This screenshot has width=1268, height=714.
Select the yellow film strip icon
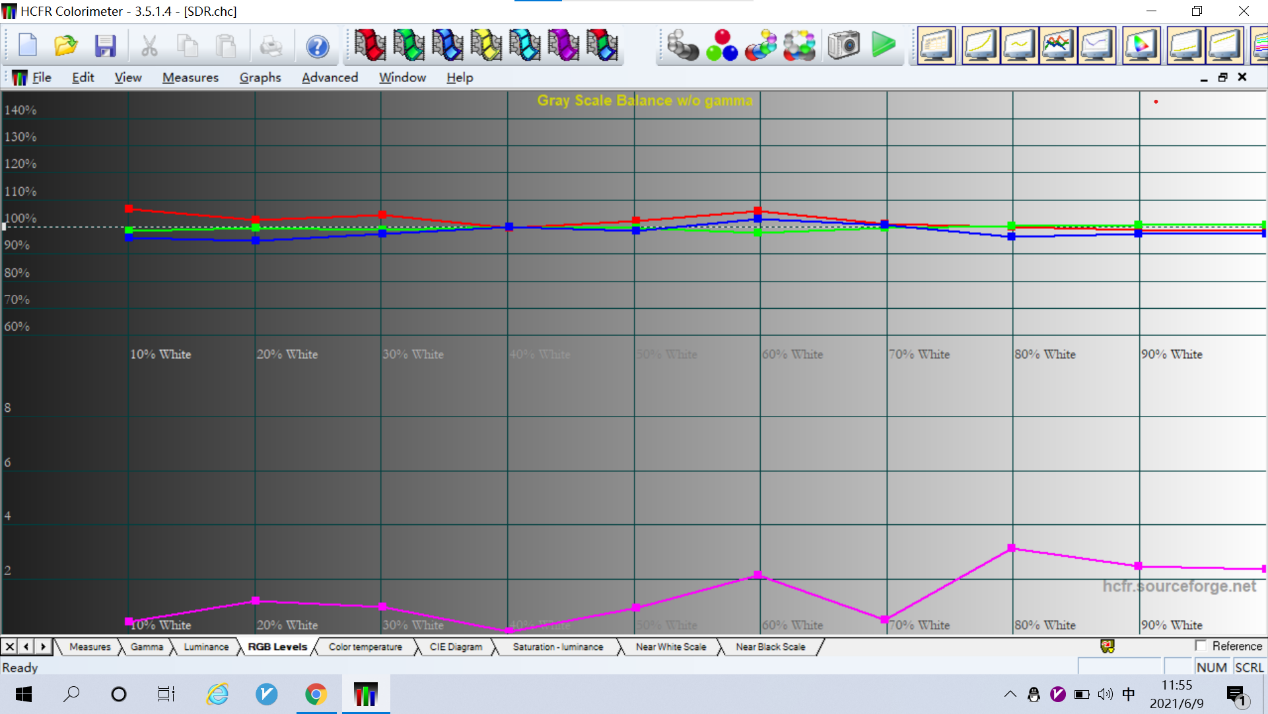(487, 45)
